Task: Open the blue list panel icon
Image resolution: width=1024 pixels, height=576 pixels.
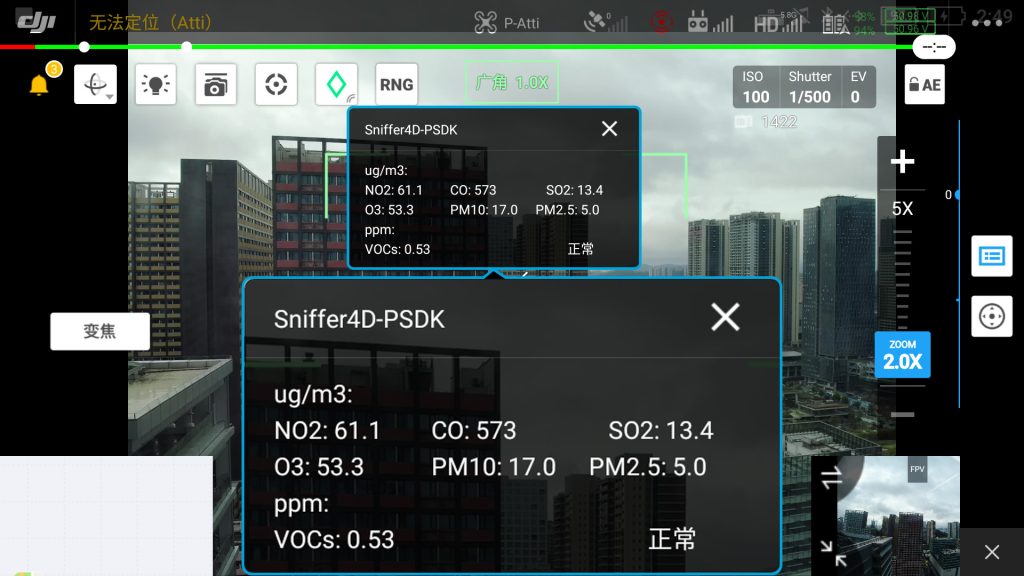Action: point(991,256)
